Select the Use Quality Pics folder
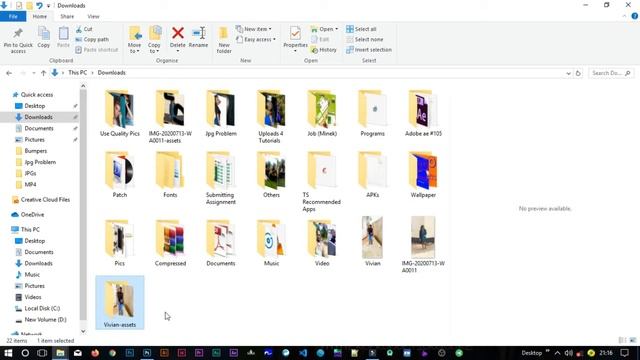640x360 pixels. (120, 113)
